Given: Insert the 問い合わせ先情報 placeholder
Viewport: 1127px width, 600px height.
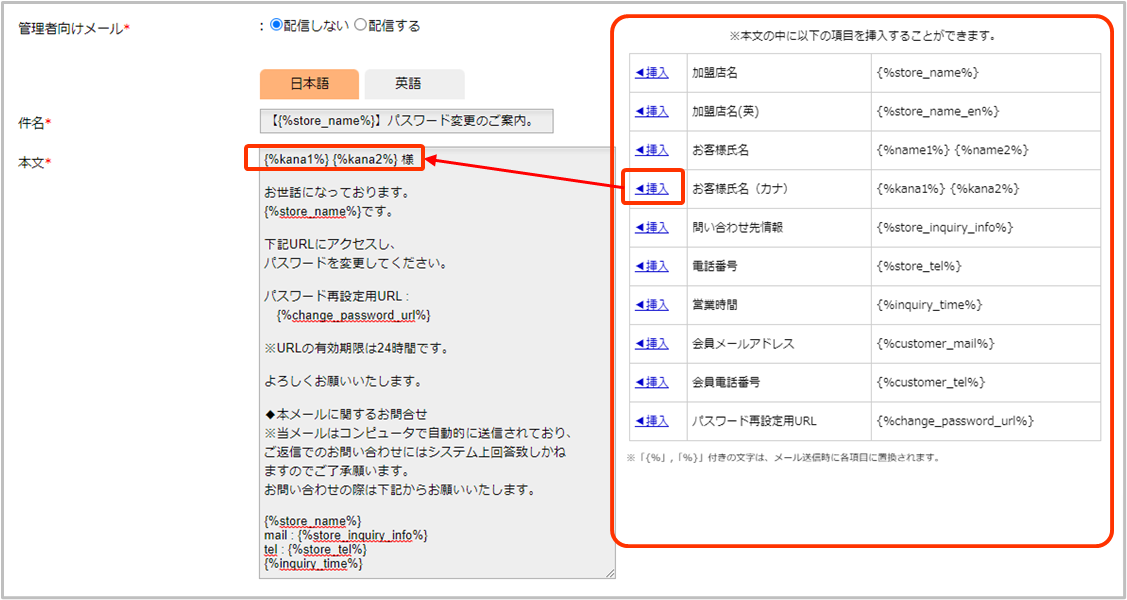Looking at the screenshot, I should tap(652, 227).
